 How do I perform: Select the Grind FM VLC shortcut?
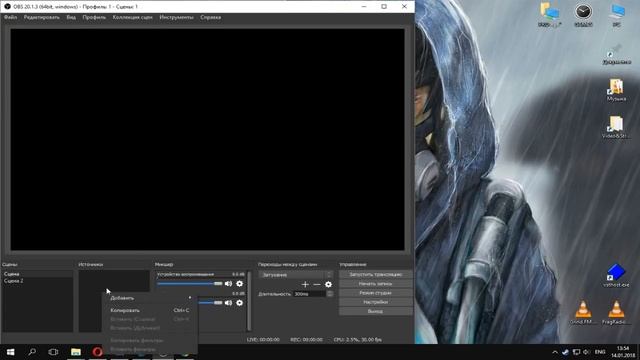click(x=583, y=313)
